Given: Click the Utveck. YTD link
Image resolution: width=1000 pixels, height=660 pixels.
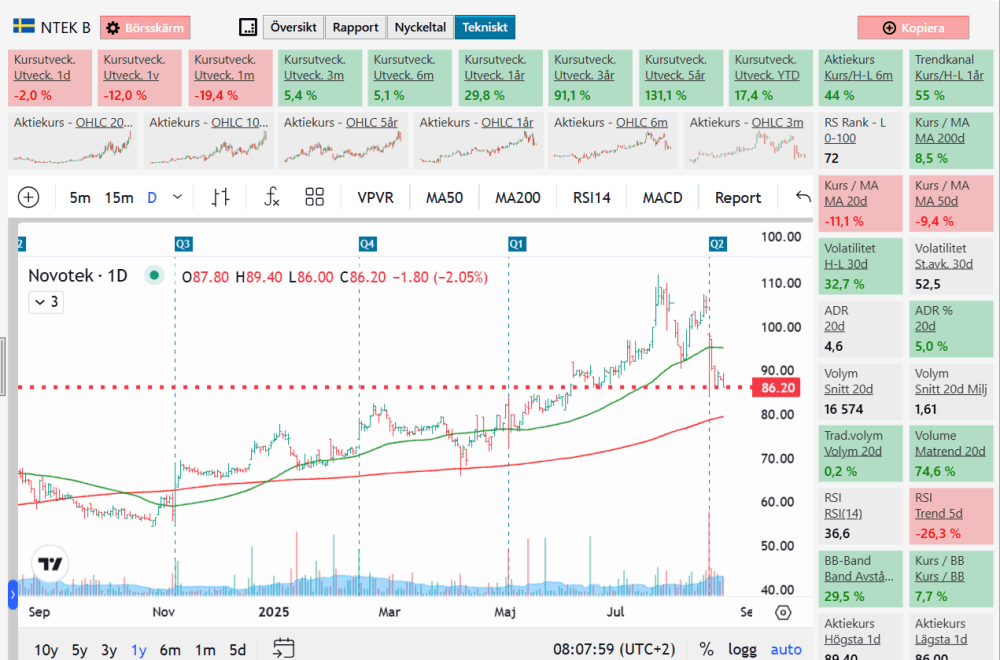Looking at the screenshot, I should coord(767,75).
